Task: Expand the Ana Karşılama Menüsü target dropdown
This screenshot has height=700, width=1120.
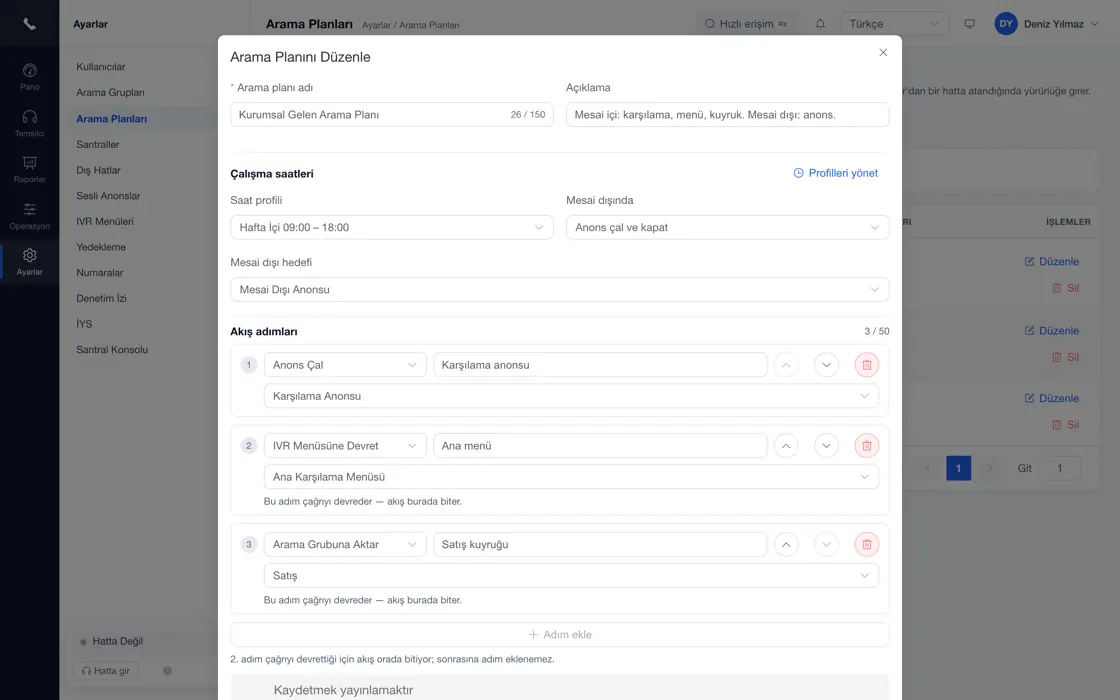Action: (x=571, y=476)
